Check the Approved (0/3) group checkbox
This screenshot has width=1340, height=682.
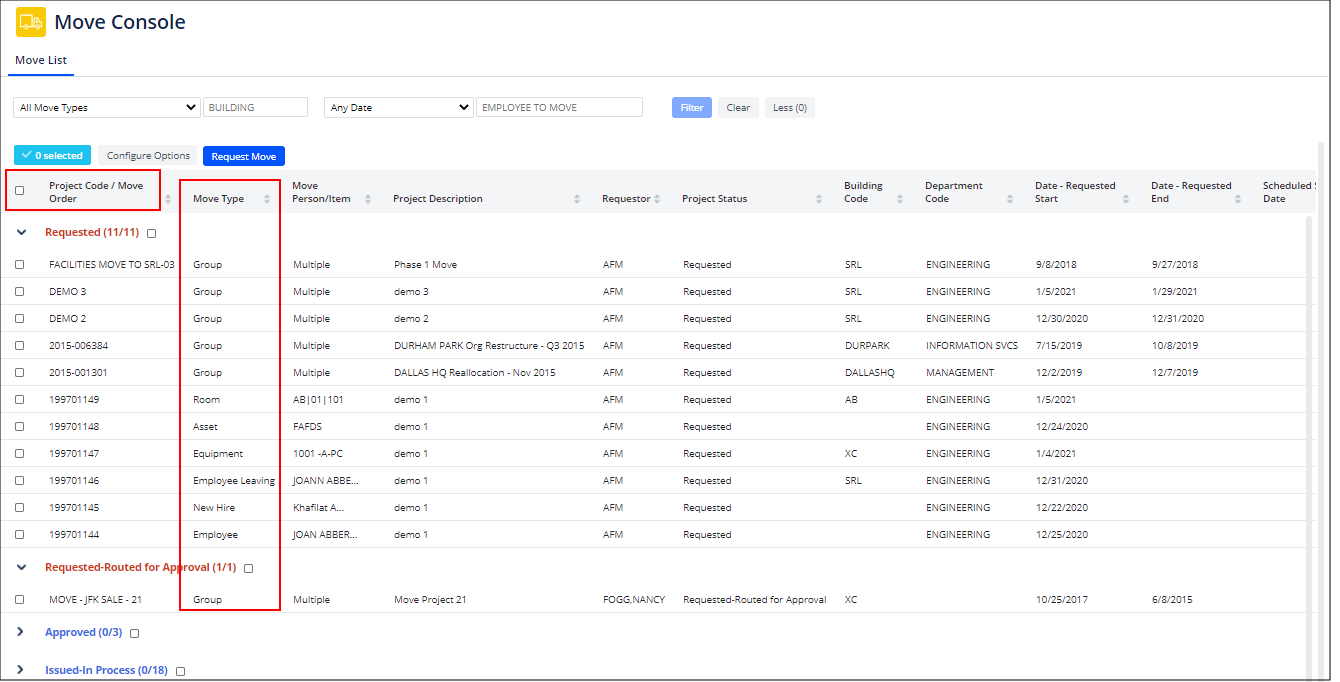134,633
